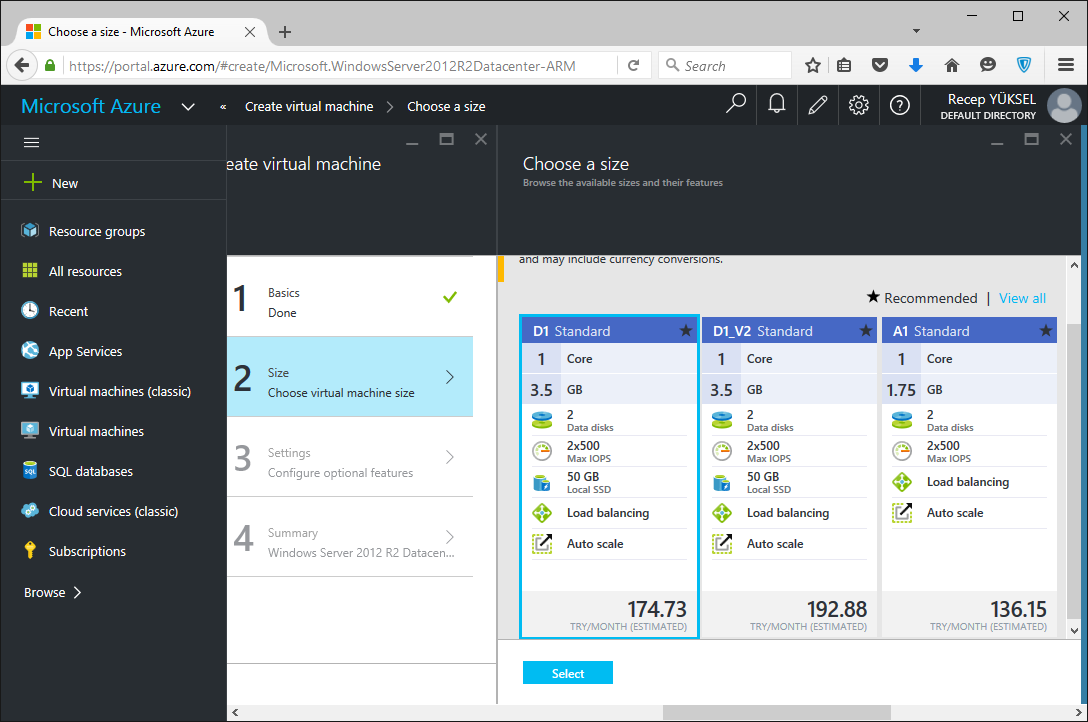Image resolution: width=1088 pixels, height=722 pixels.
Task: Expand the Browse sidebar menu
Action: pyautogui.click(x=53, y=592)
